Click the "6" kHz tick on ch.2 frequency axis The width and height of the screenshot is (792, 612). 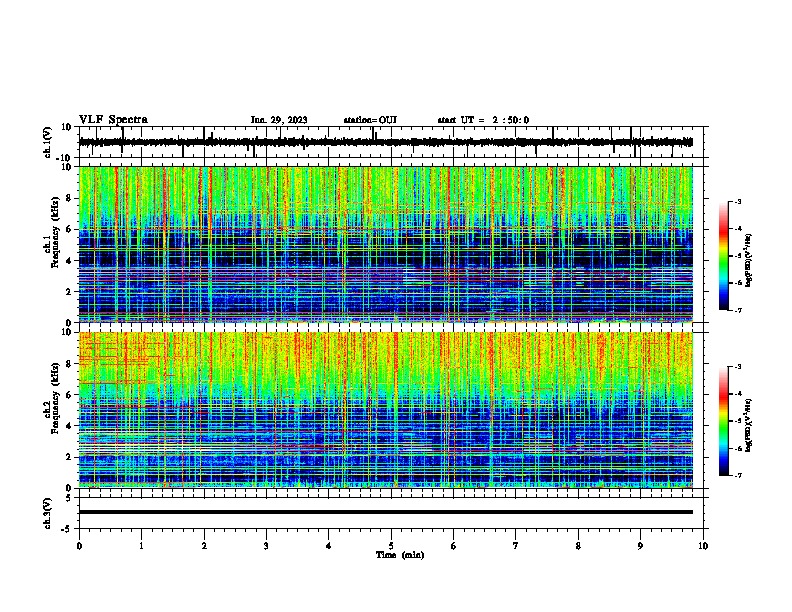click(x=70, y=395)
